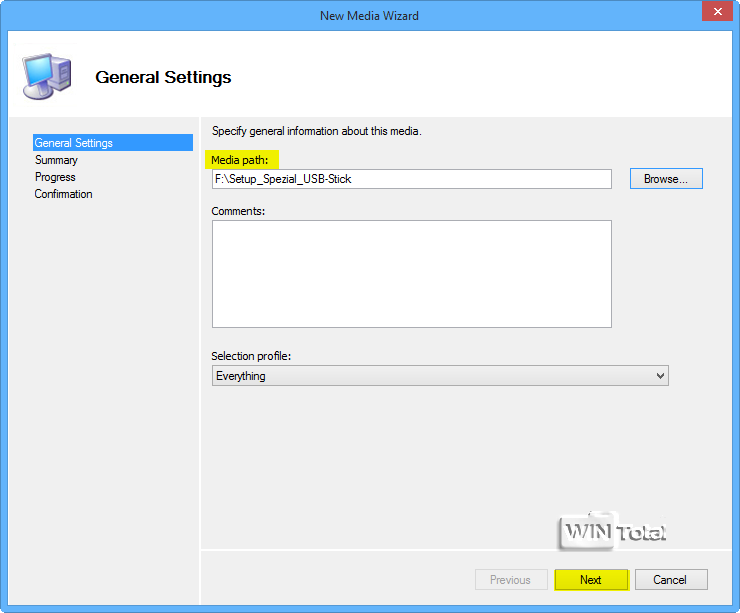Click the New Media Wizard title bar

point(369,15)
